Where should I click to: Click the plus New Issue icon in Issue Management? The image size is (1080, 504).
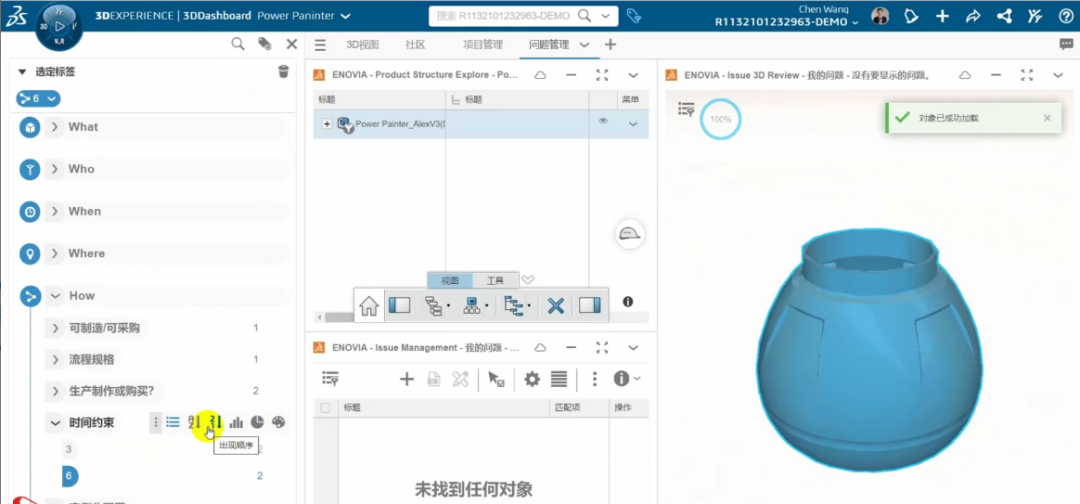[407, 379]
